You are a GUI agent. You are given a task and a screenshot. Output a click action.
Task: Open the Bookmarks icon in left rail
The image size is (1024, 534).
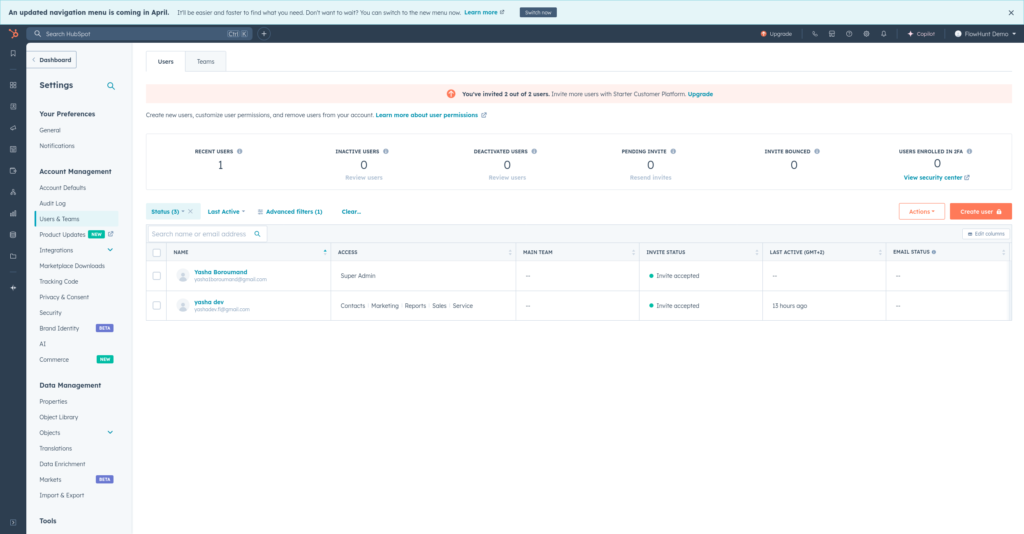tap(13, 54)
